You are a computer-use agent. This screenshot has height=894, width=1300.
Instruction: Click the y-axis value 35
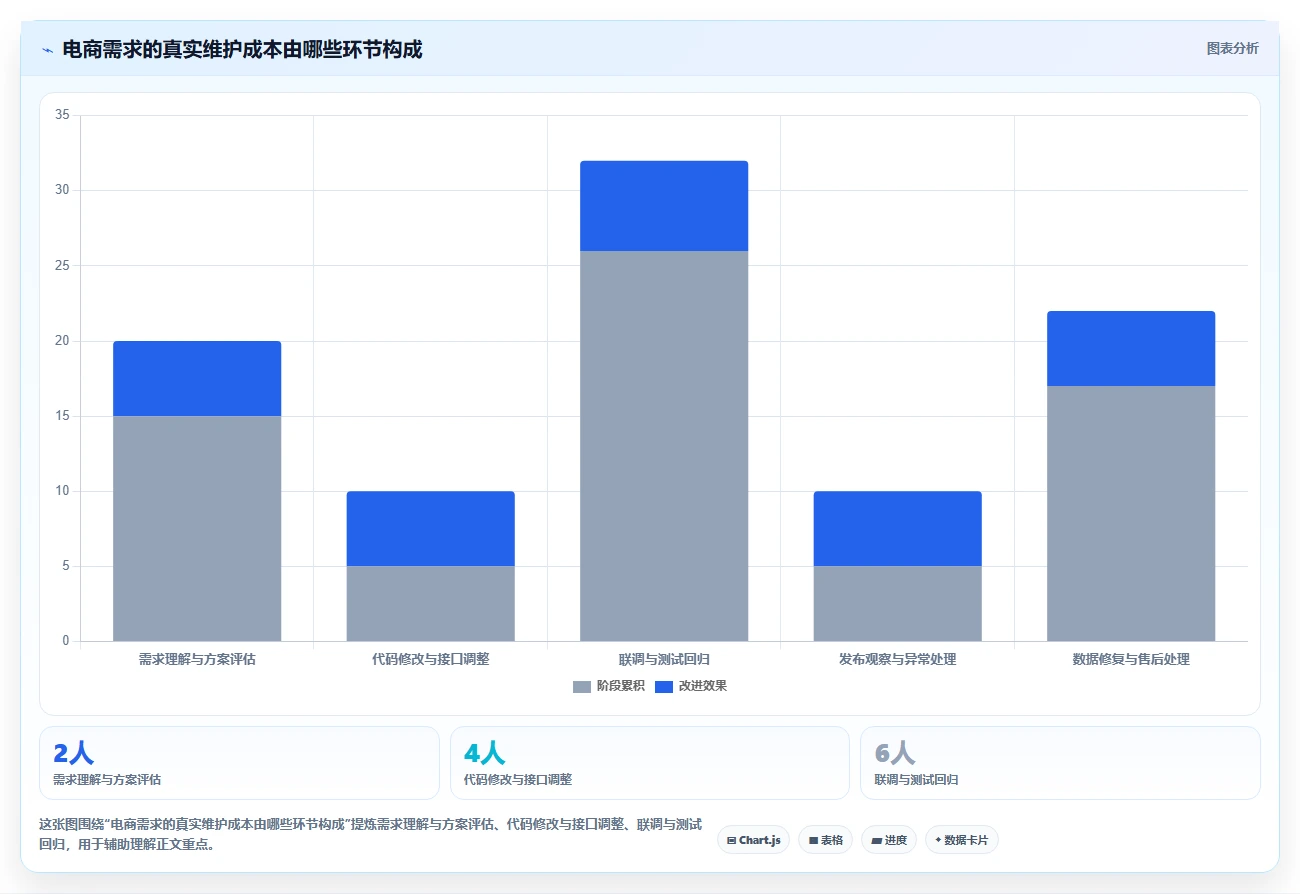pos(62,115)
